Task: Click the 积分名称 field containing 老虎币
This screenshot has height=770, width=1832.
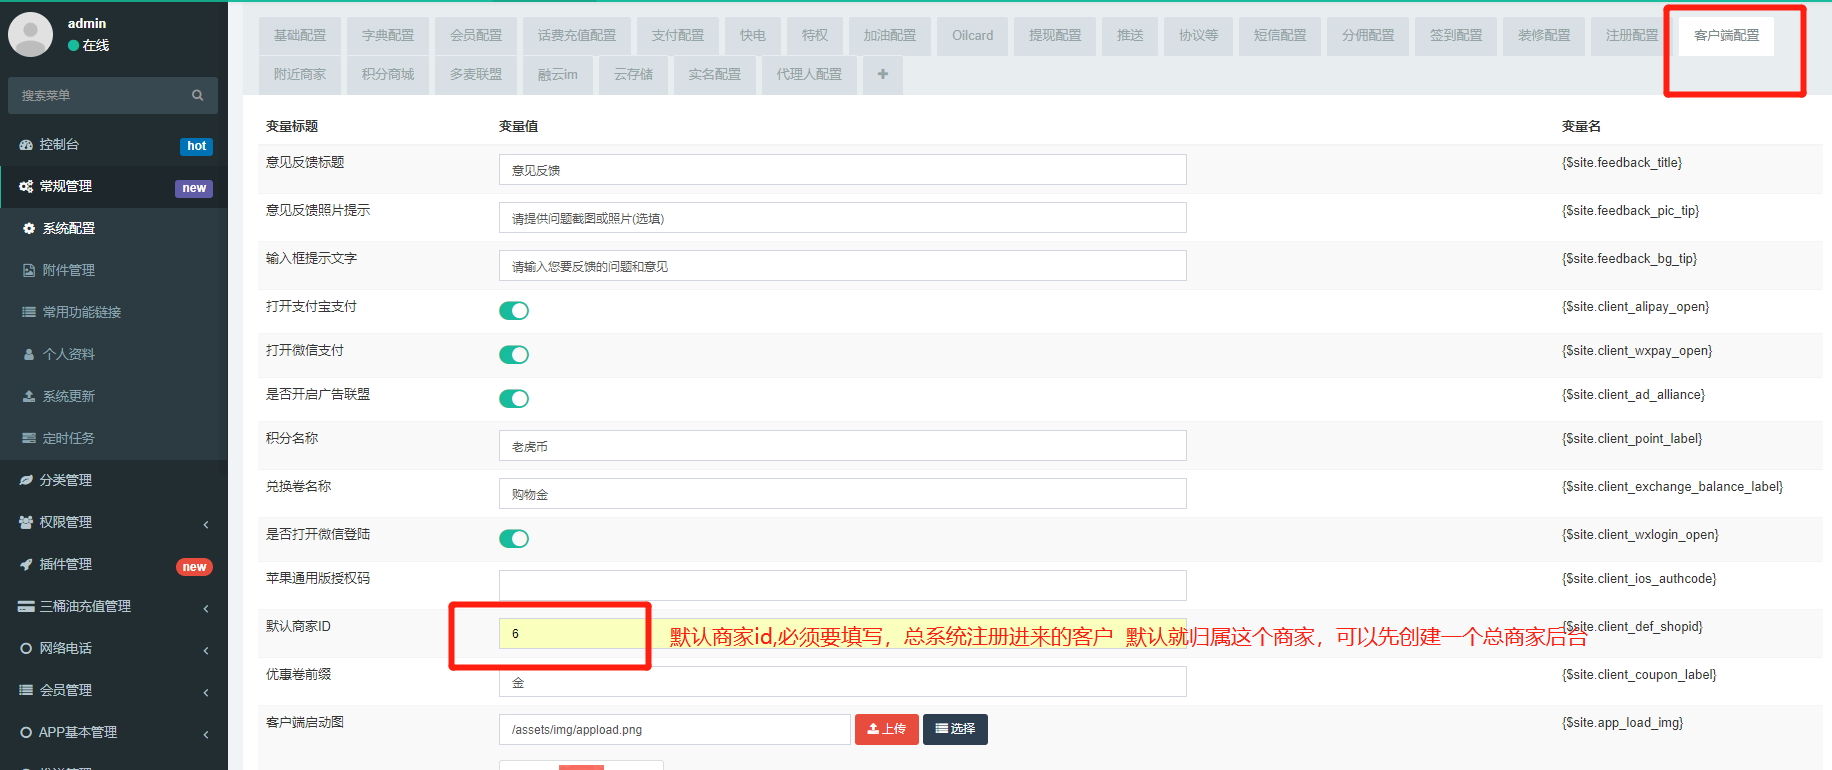Action: (x=843, y=446)
